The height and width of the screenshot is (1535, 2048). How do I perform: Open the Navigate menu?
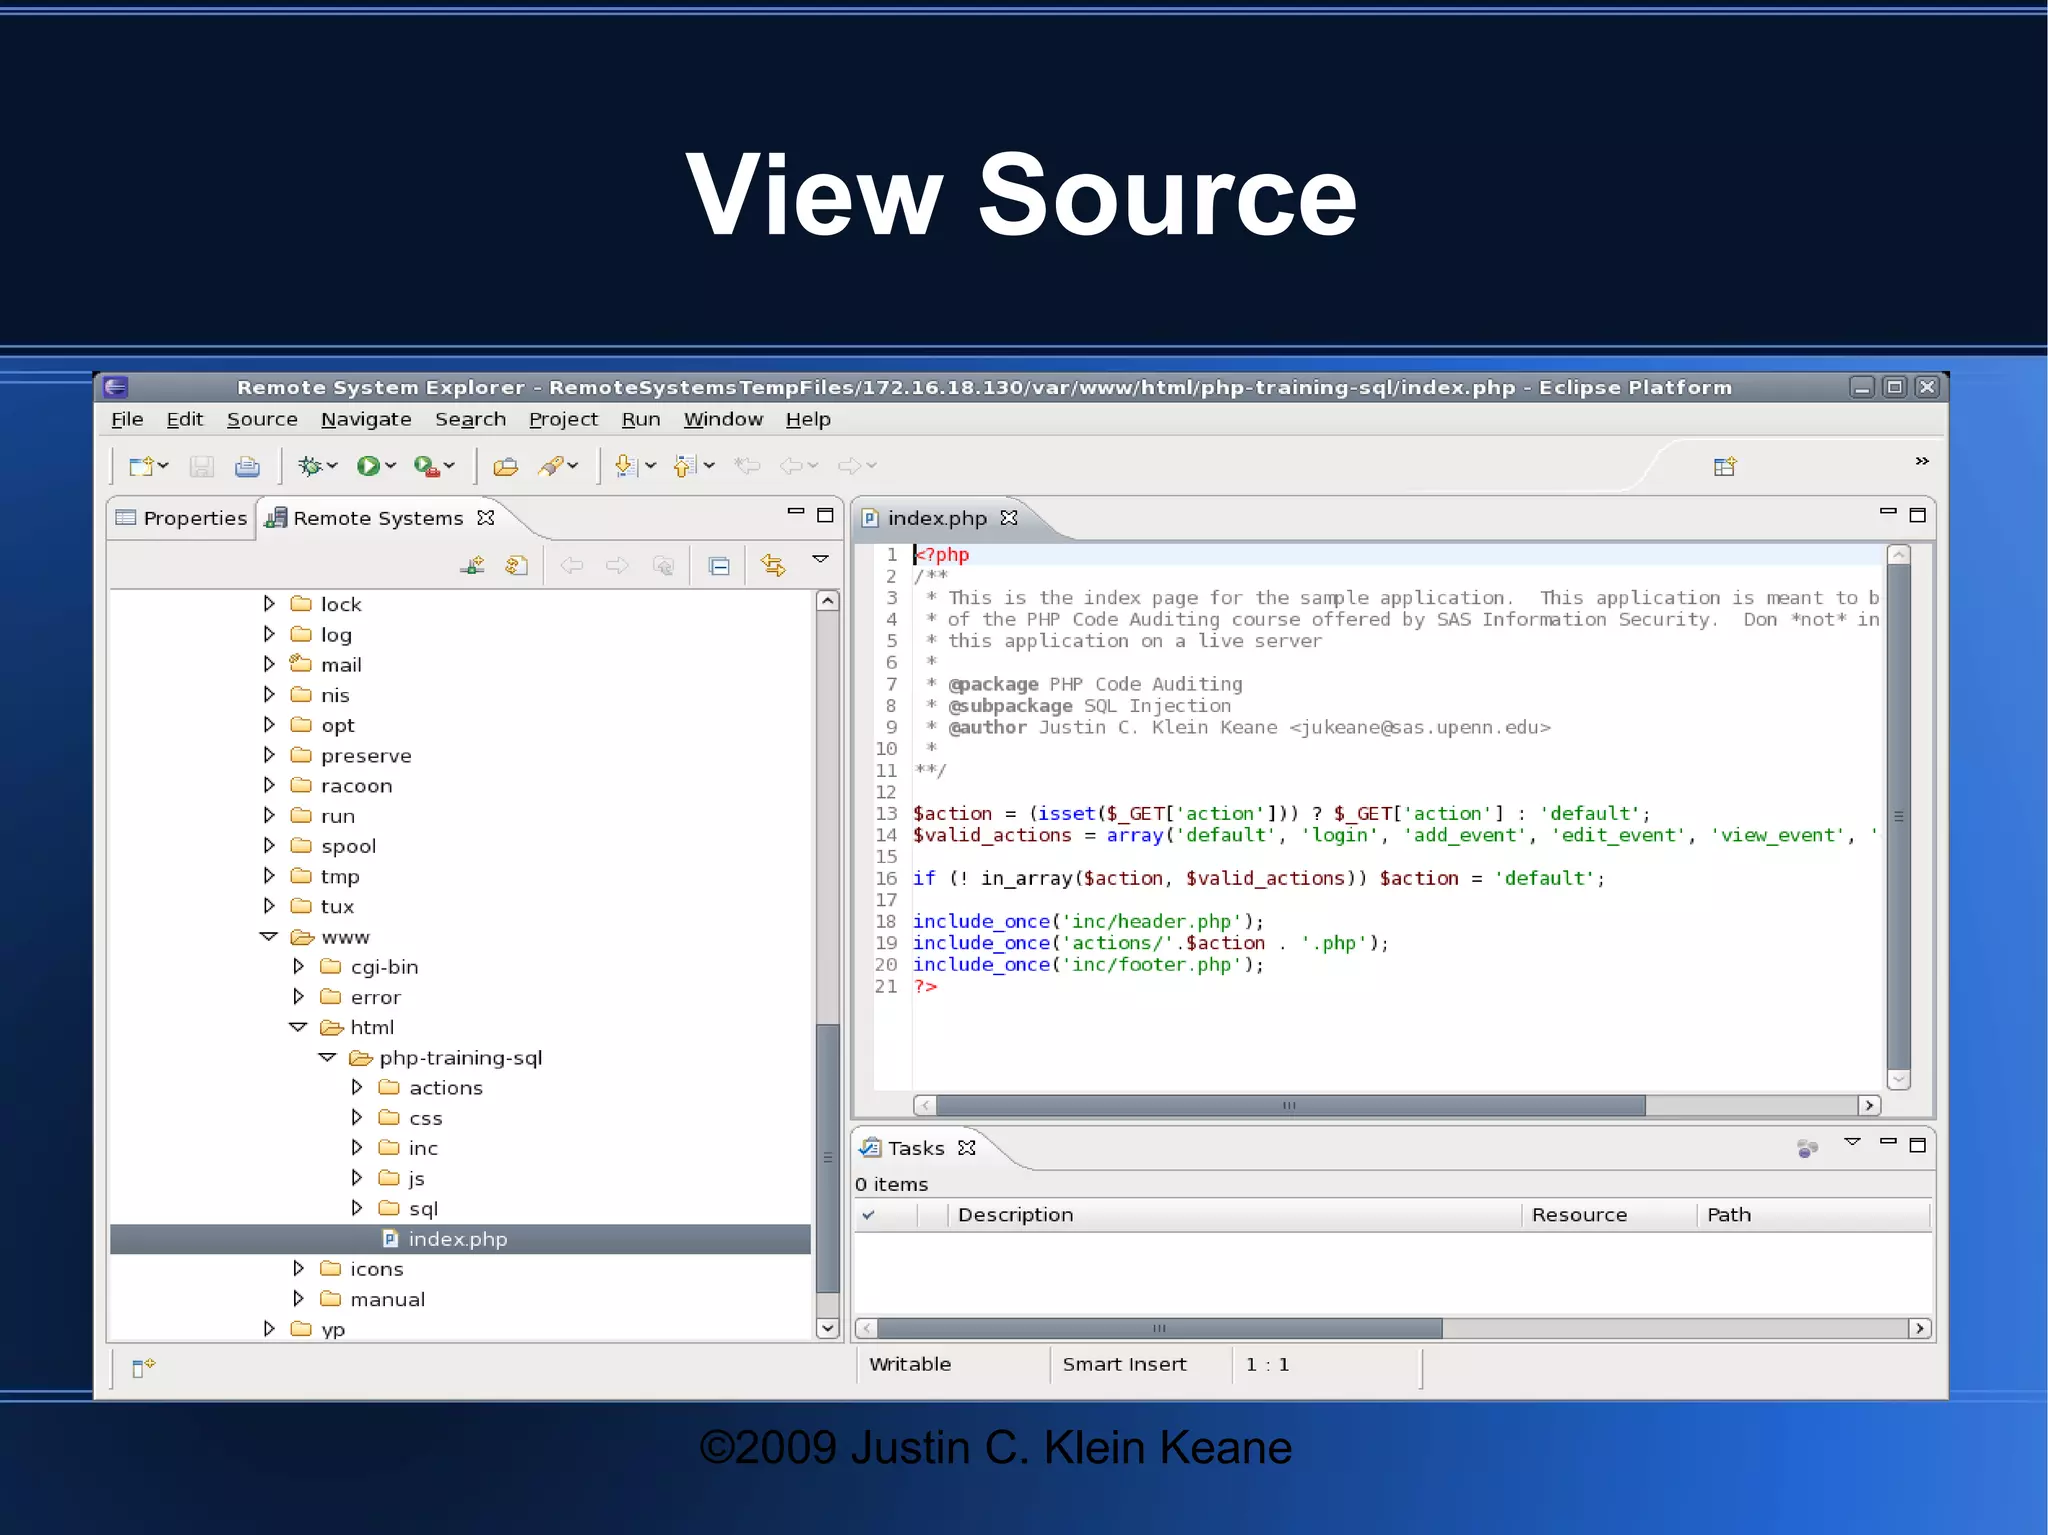click(366, 420)
